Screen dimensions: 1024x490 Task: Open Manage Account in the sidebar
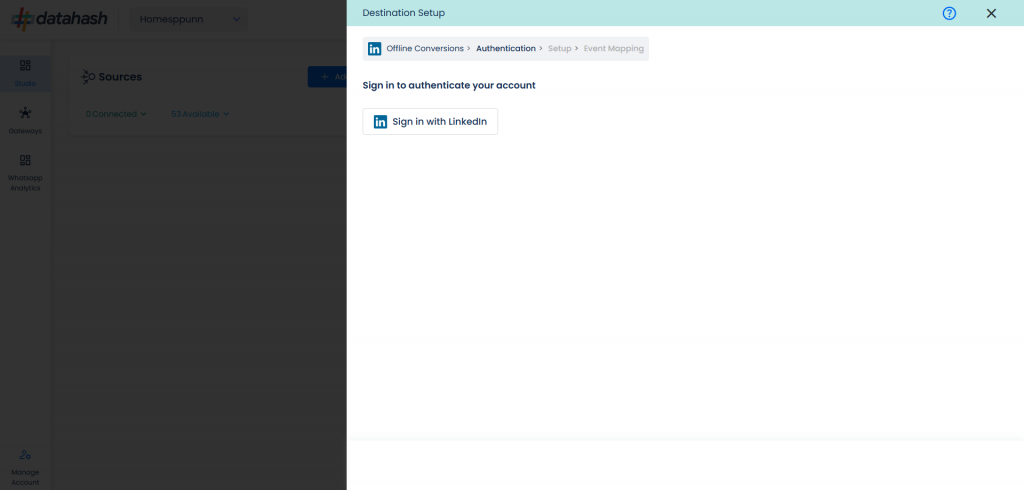pos(25,468)
